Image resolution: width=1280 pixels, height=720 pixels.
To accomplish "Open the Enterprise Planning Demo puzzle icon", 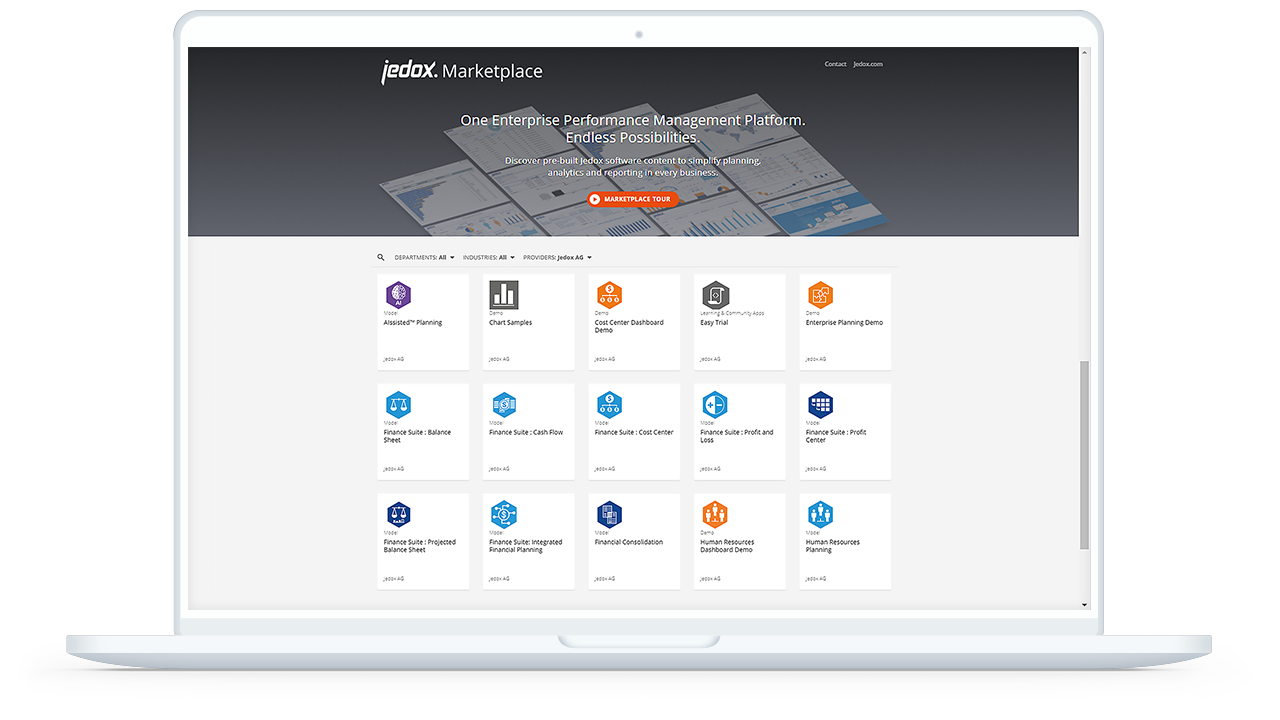I will pos(820,295).
